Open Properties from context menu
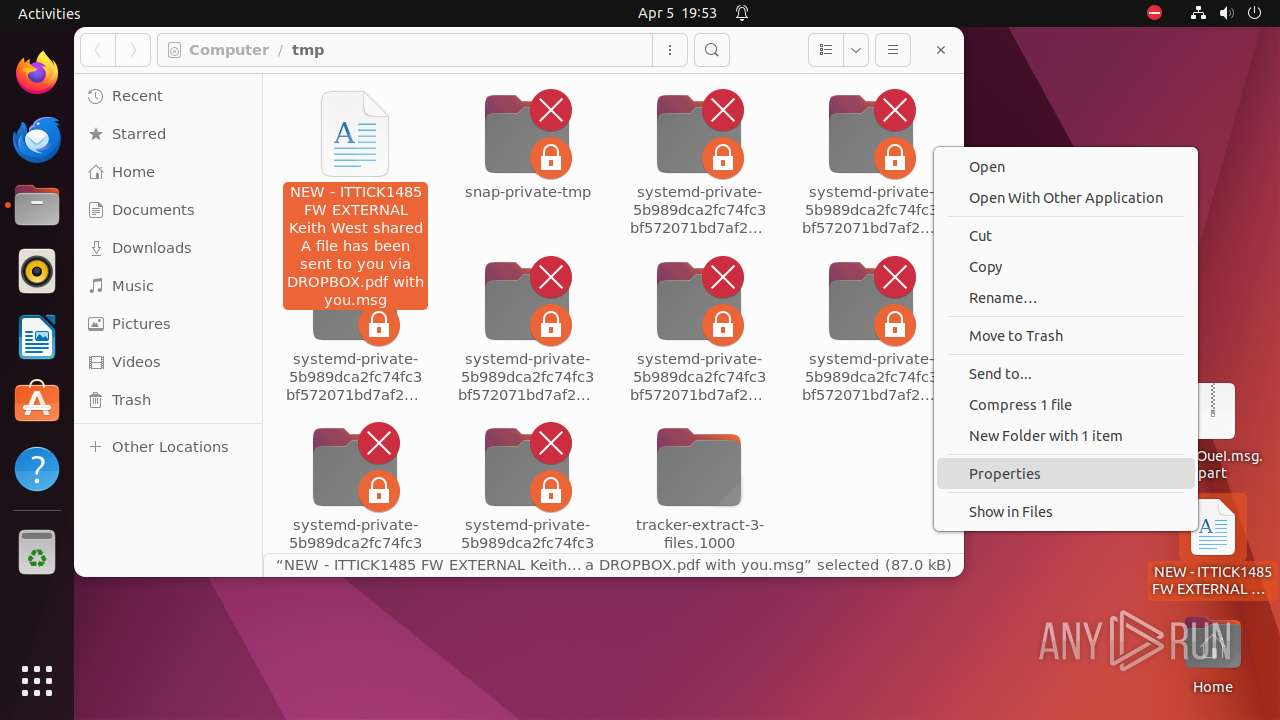Screen dimensions: 1280x720 pos(1066,474)
